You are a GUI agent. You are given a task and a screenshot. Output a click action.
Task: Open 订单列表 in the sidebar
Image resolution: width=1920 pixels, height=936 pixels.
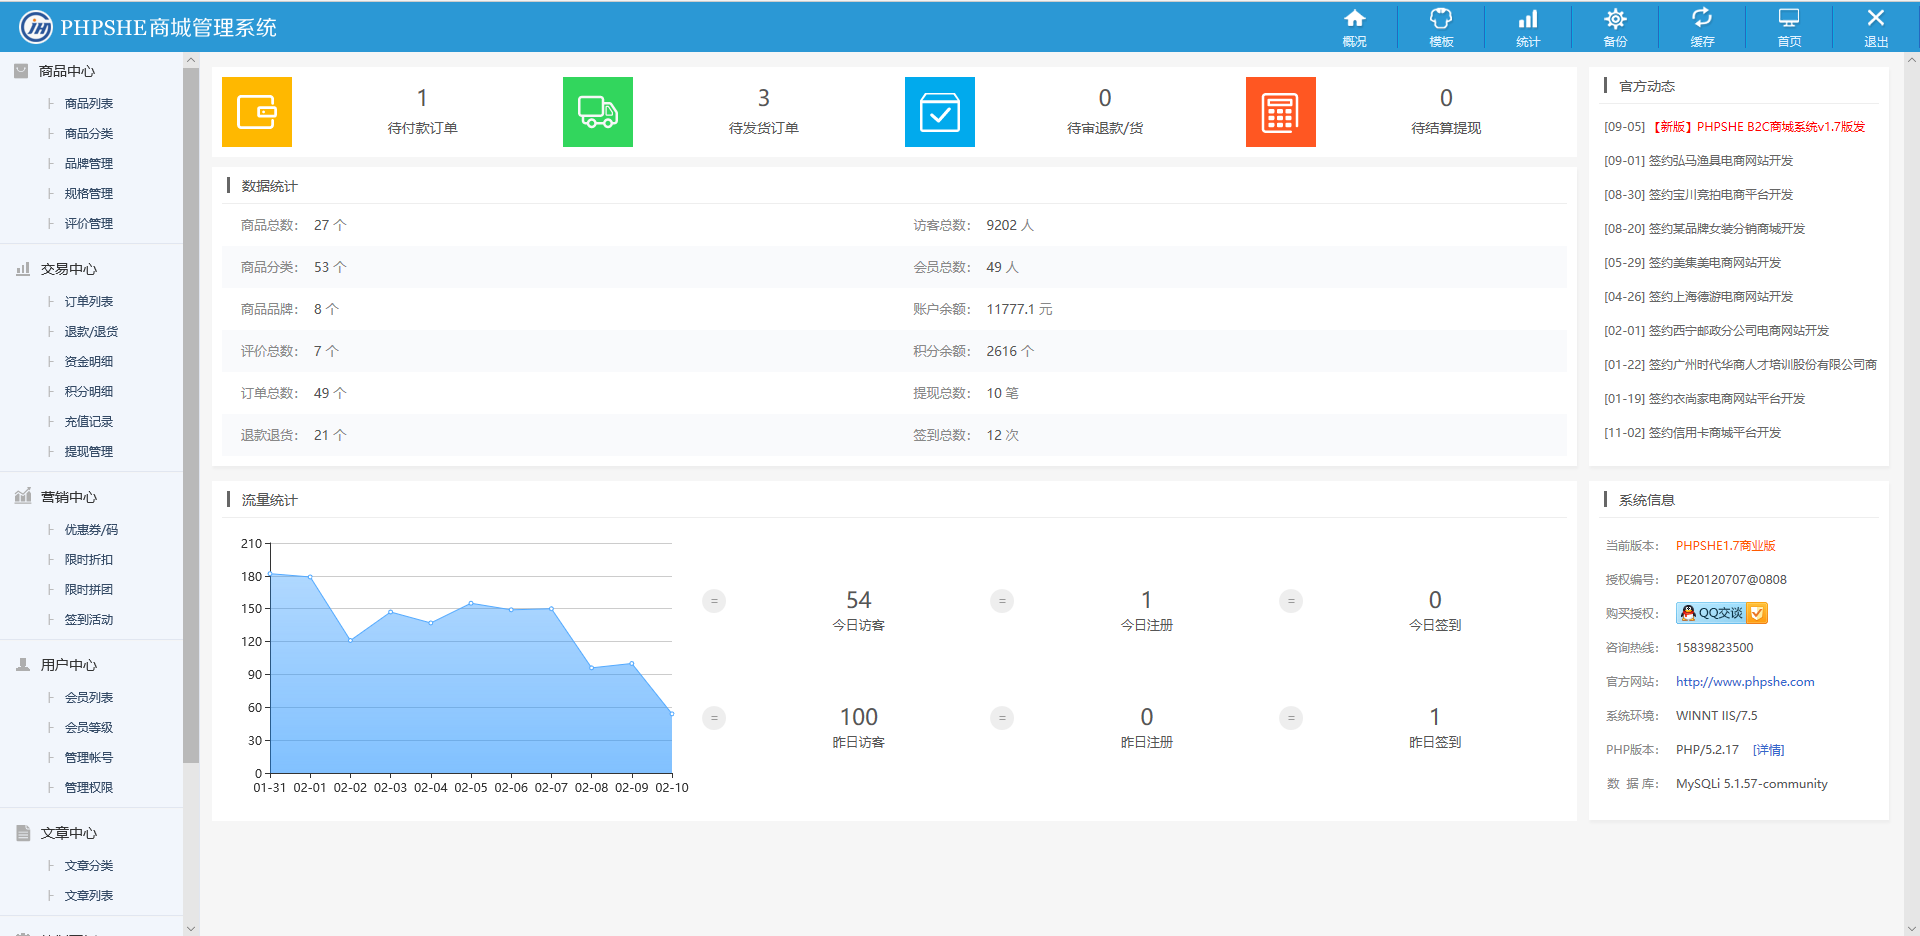click(89, 302)
